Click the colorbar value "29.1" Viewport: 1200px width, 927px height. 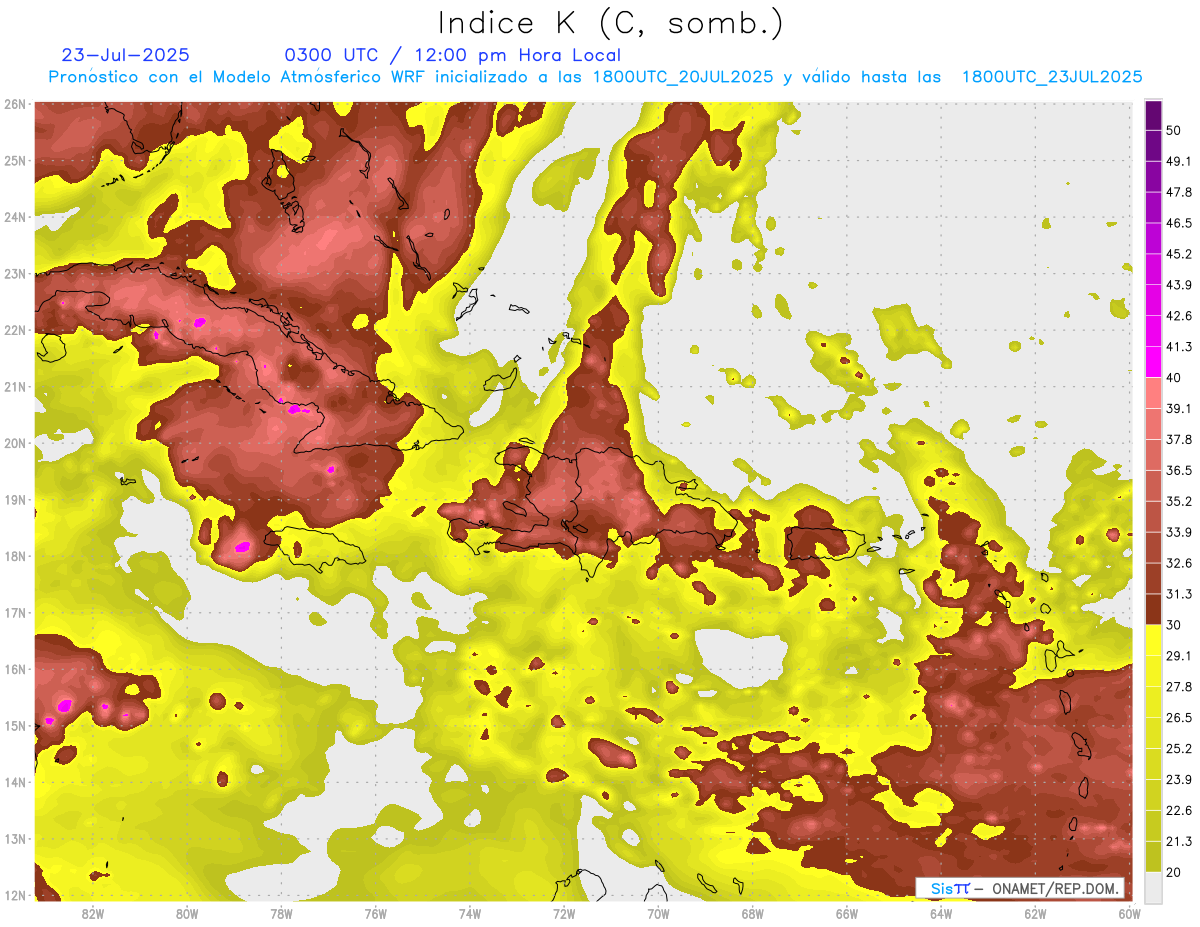[1178, 656]
